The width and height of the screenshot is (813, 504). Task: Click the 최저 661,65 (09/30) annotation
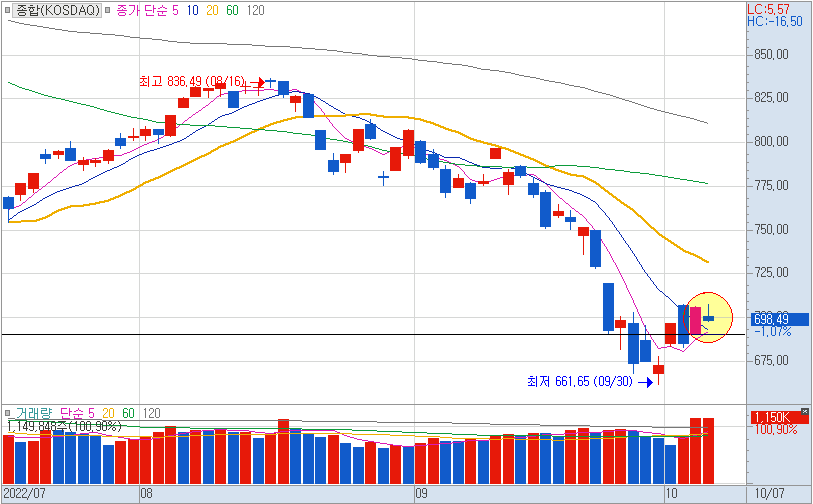(580, 382)
